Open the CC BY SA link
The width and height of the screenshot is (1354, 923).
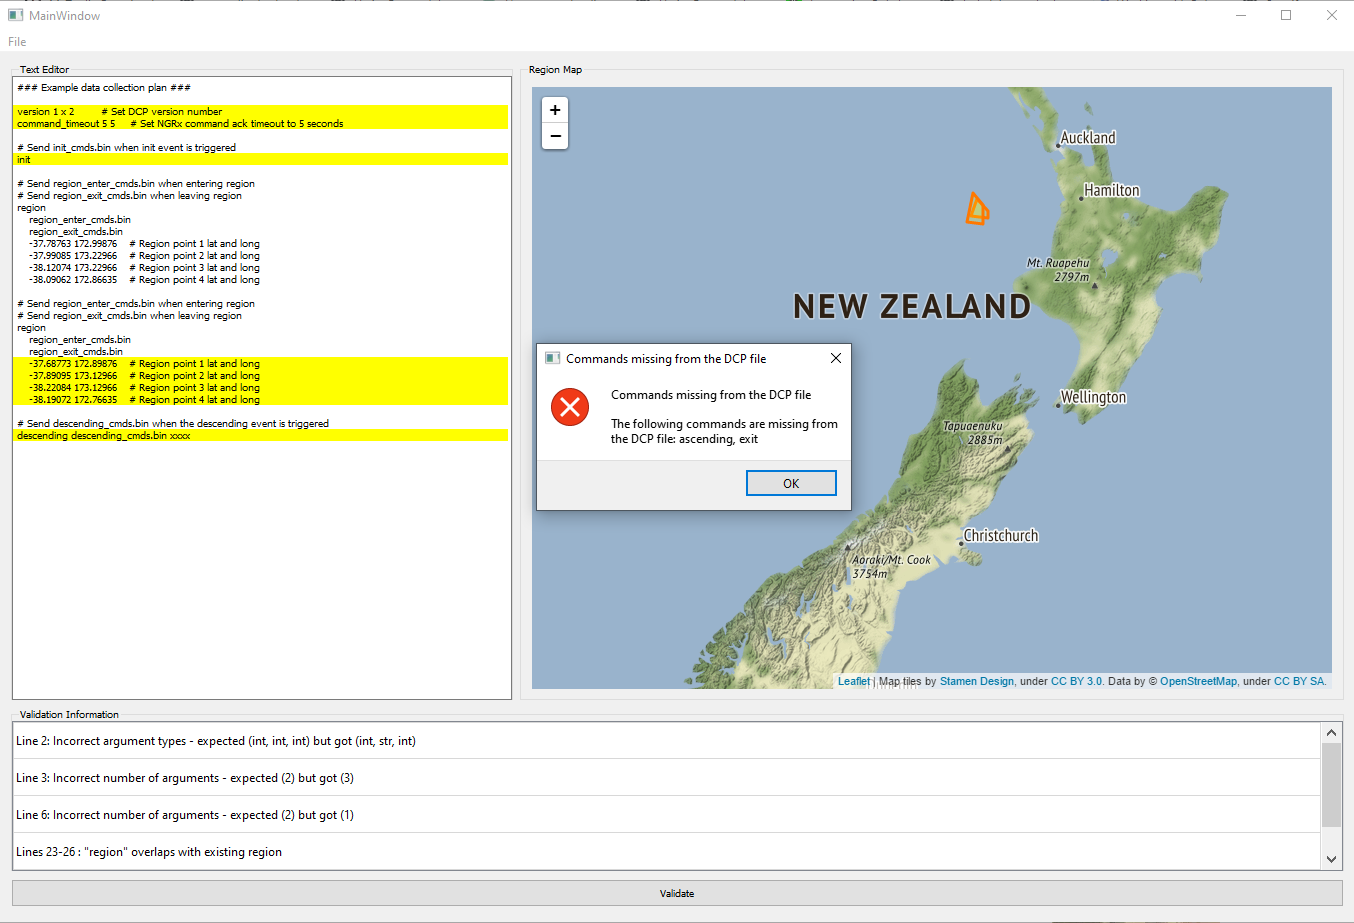(x=1299, y=681)
